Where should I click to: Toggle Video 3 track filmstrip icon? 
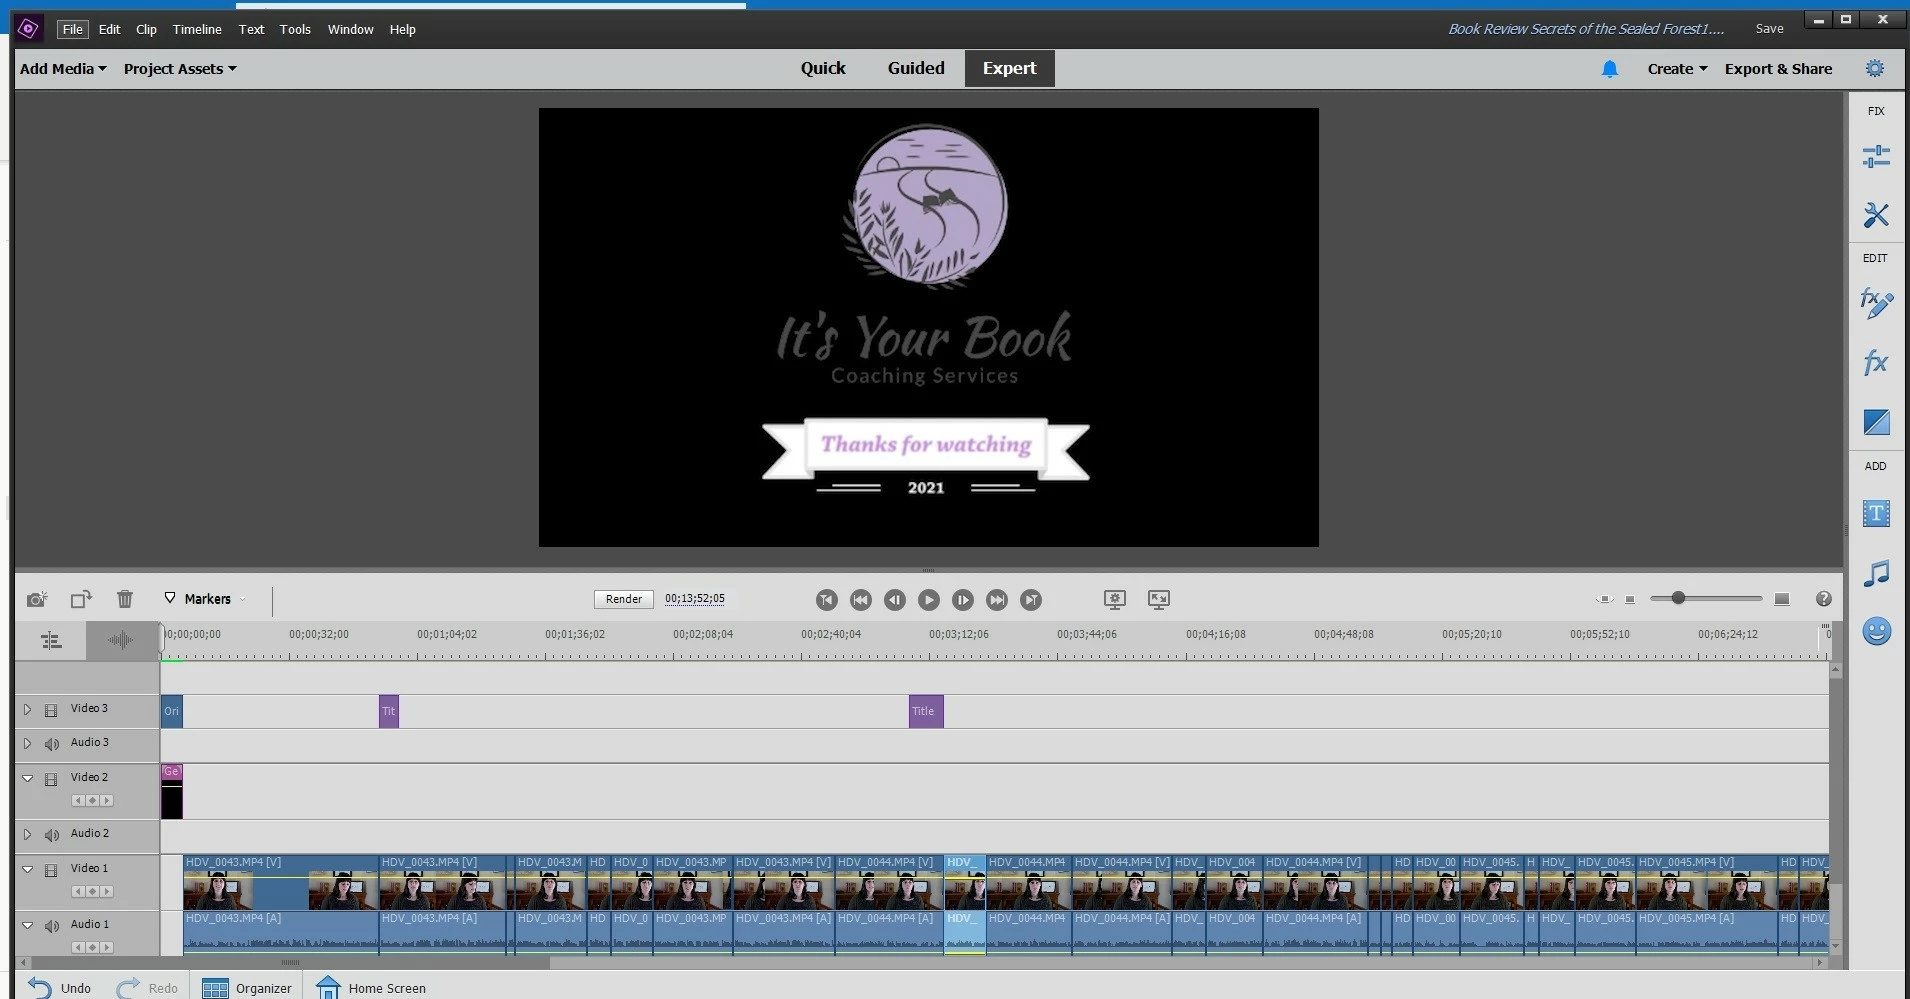[x=51, y=710]
